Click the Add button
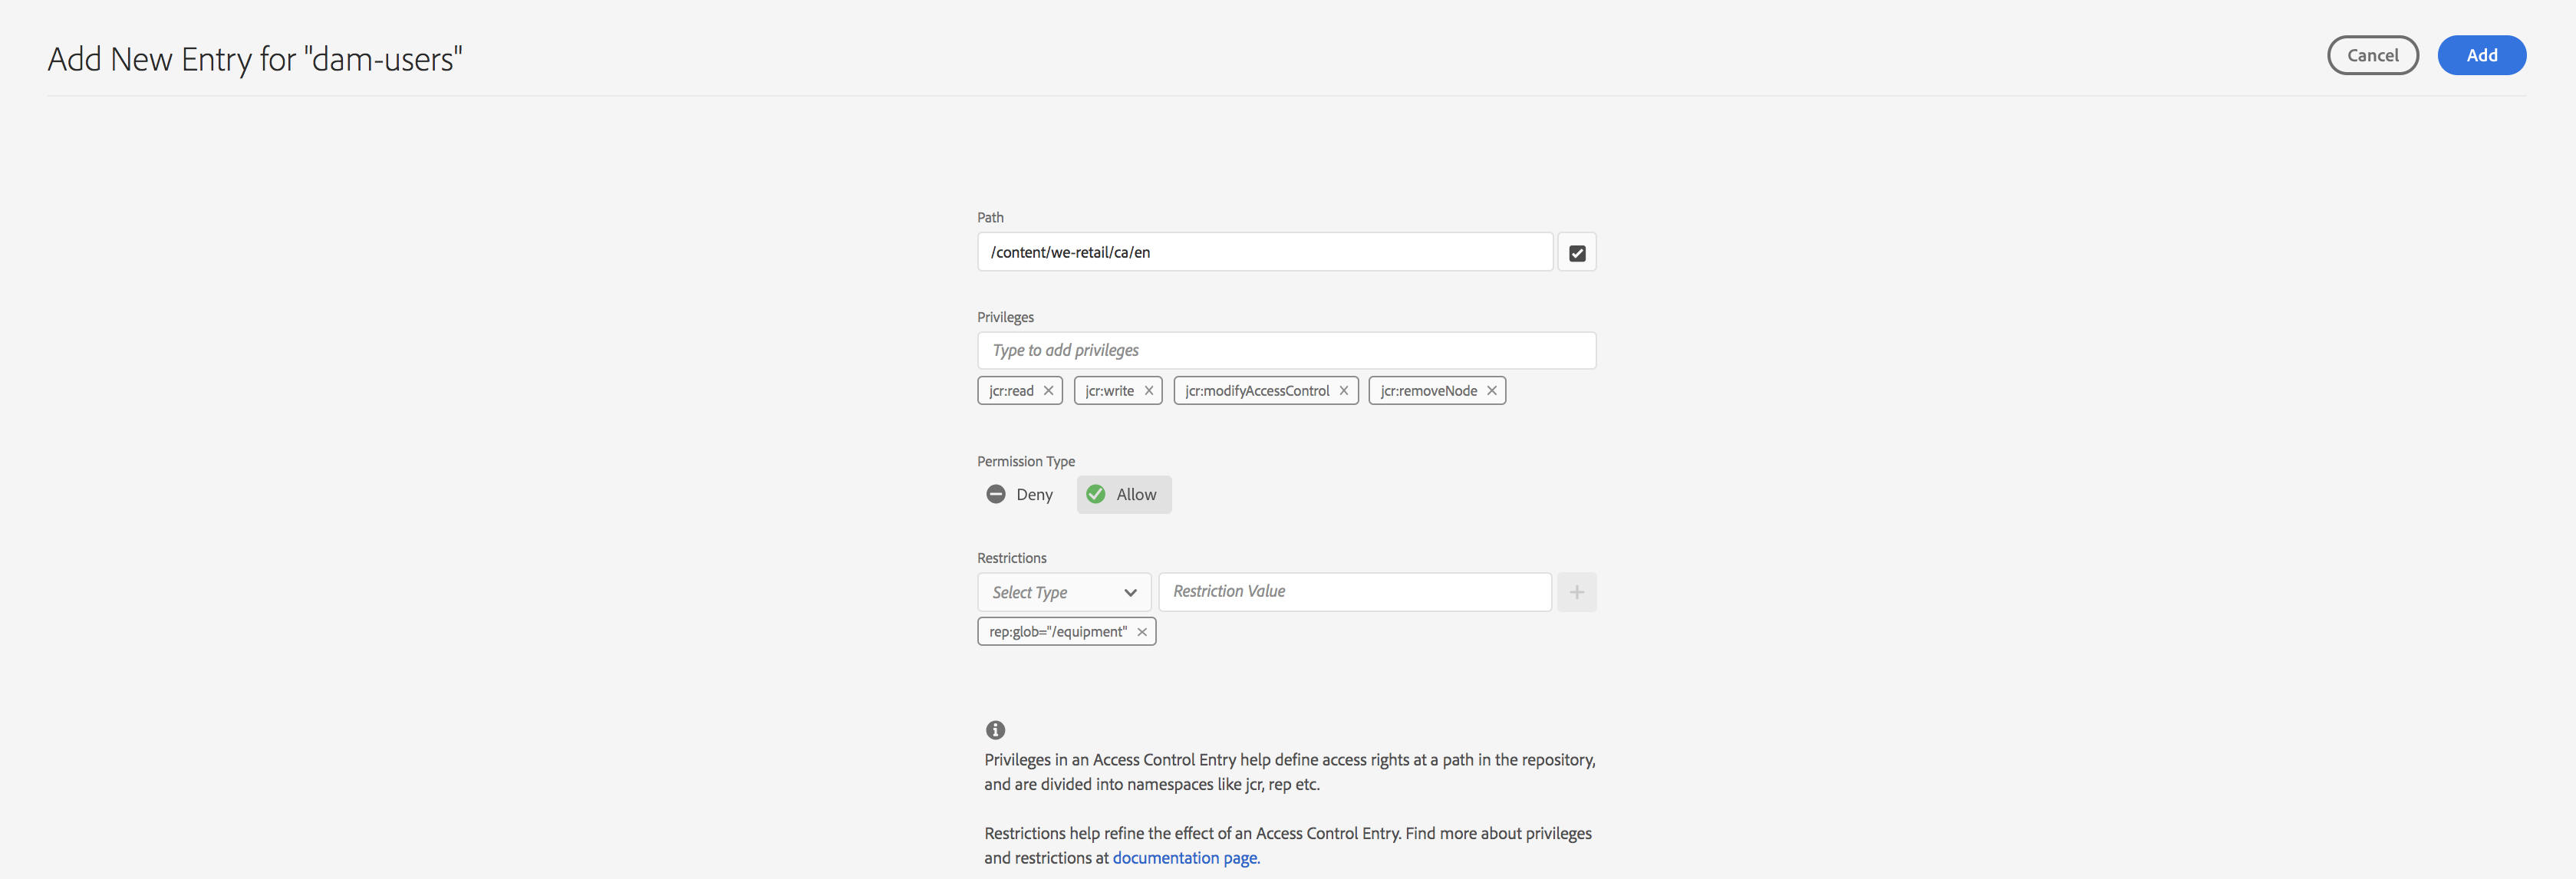The height and width of the screenshot is (879, 2576). (x=2481, y=55)
